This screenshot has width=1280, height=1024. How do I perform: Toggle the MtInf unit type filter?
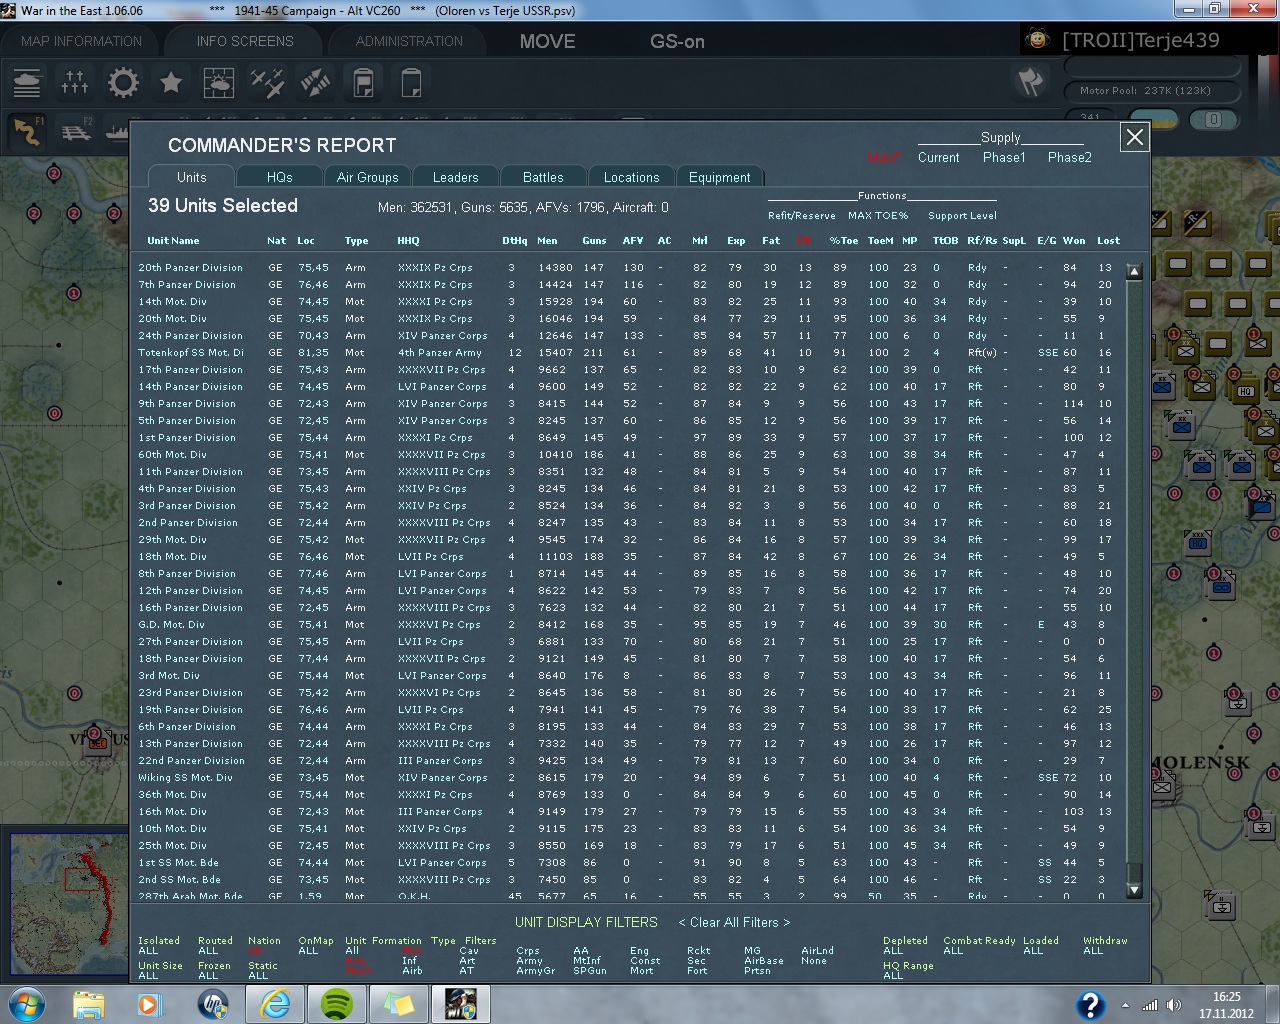[x=587, y=961]
